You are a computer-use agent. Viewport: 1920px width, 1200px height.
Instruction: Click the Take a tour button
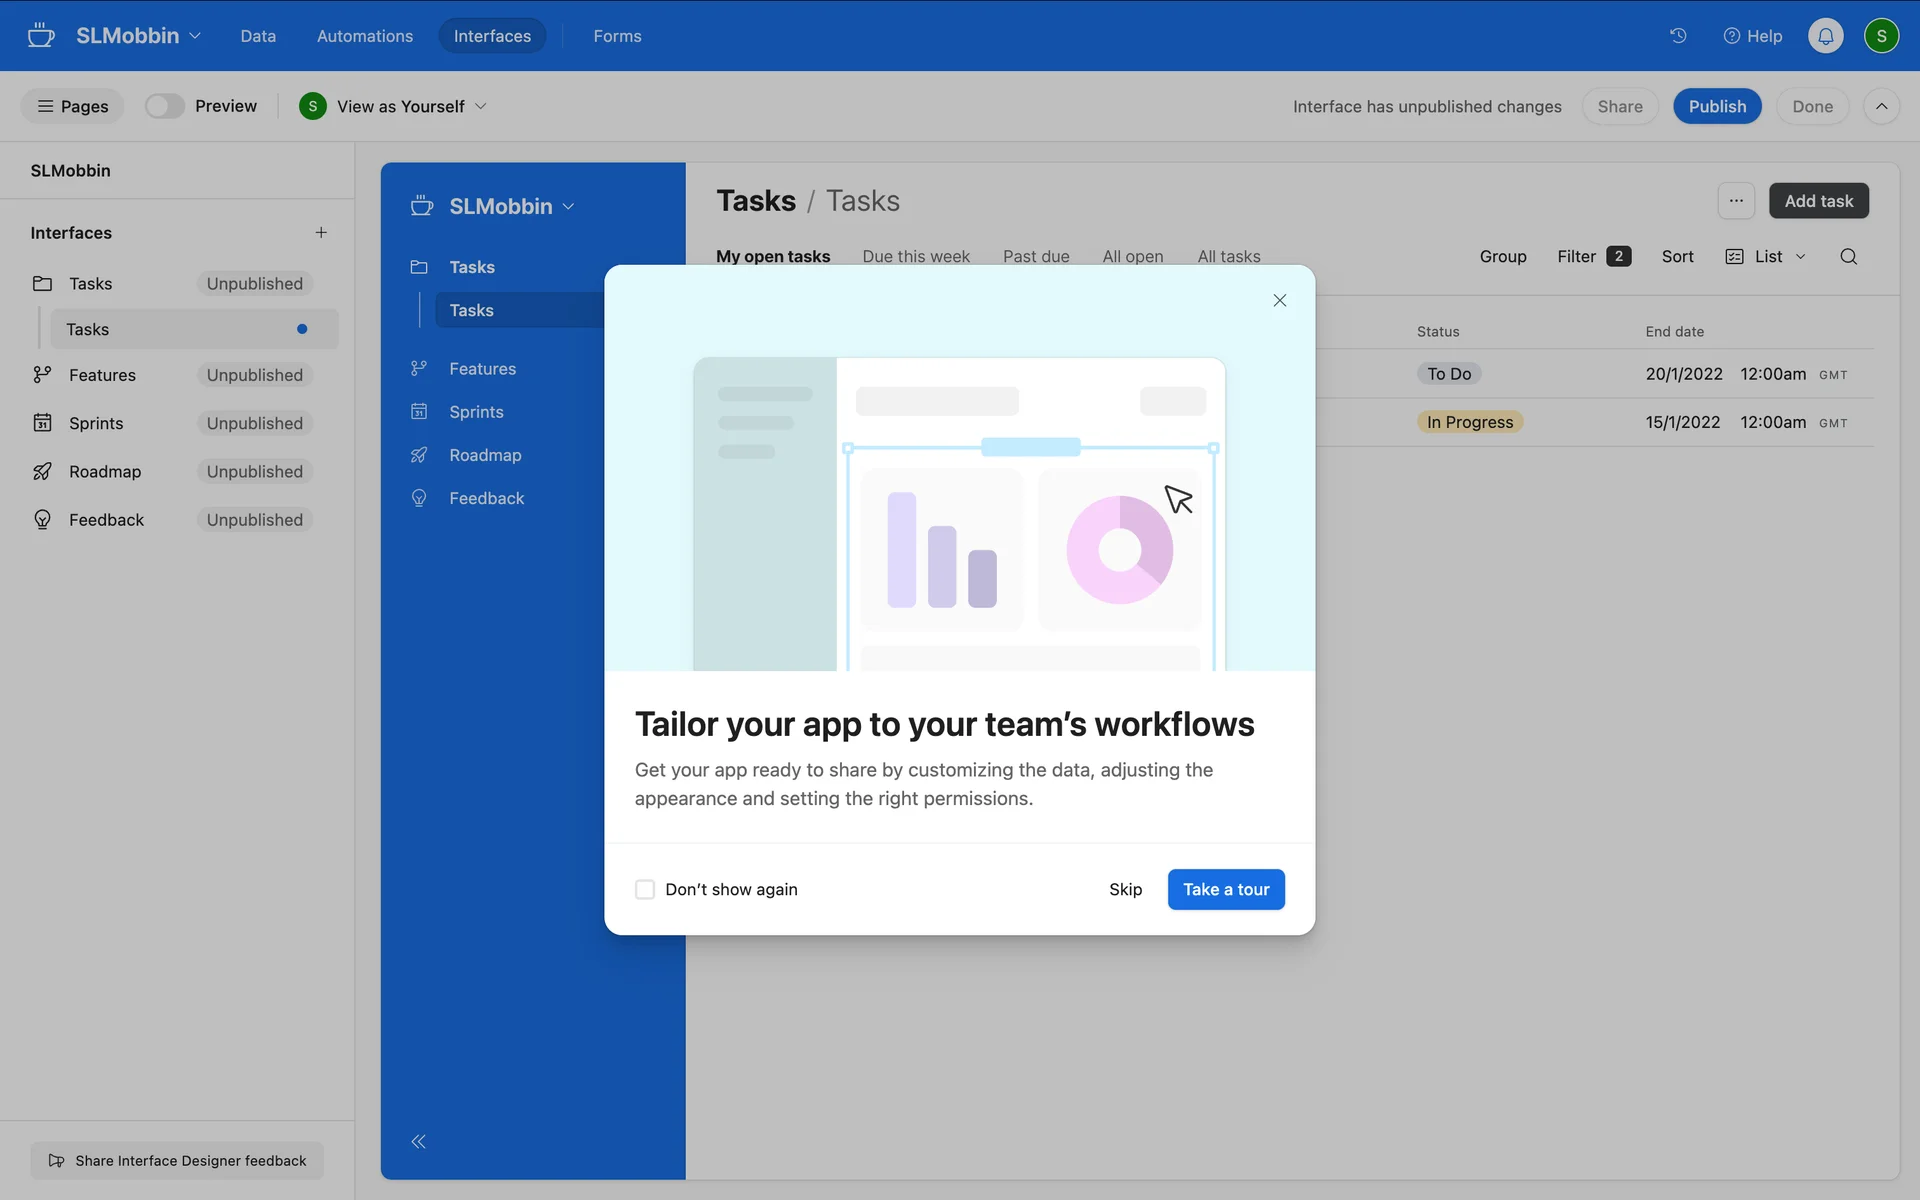point(1225,890)
